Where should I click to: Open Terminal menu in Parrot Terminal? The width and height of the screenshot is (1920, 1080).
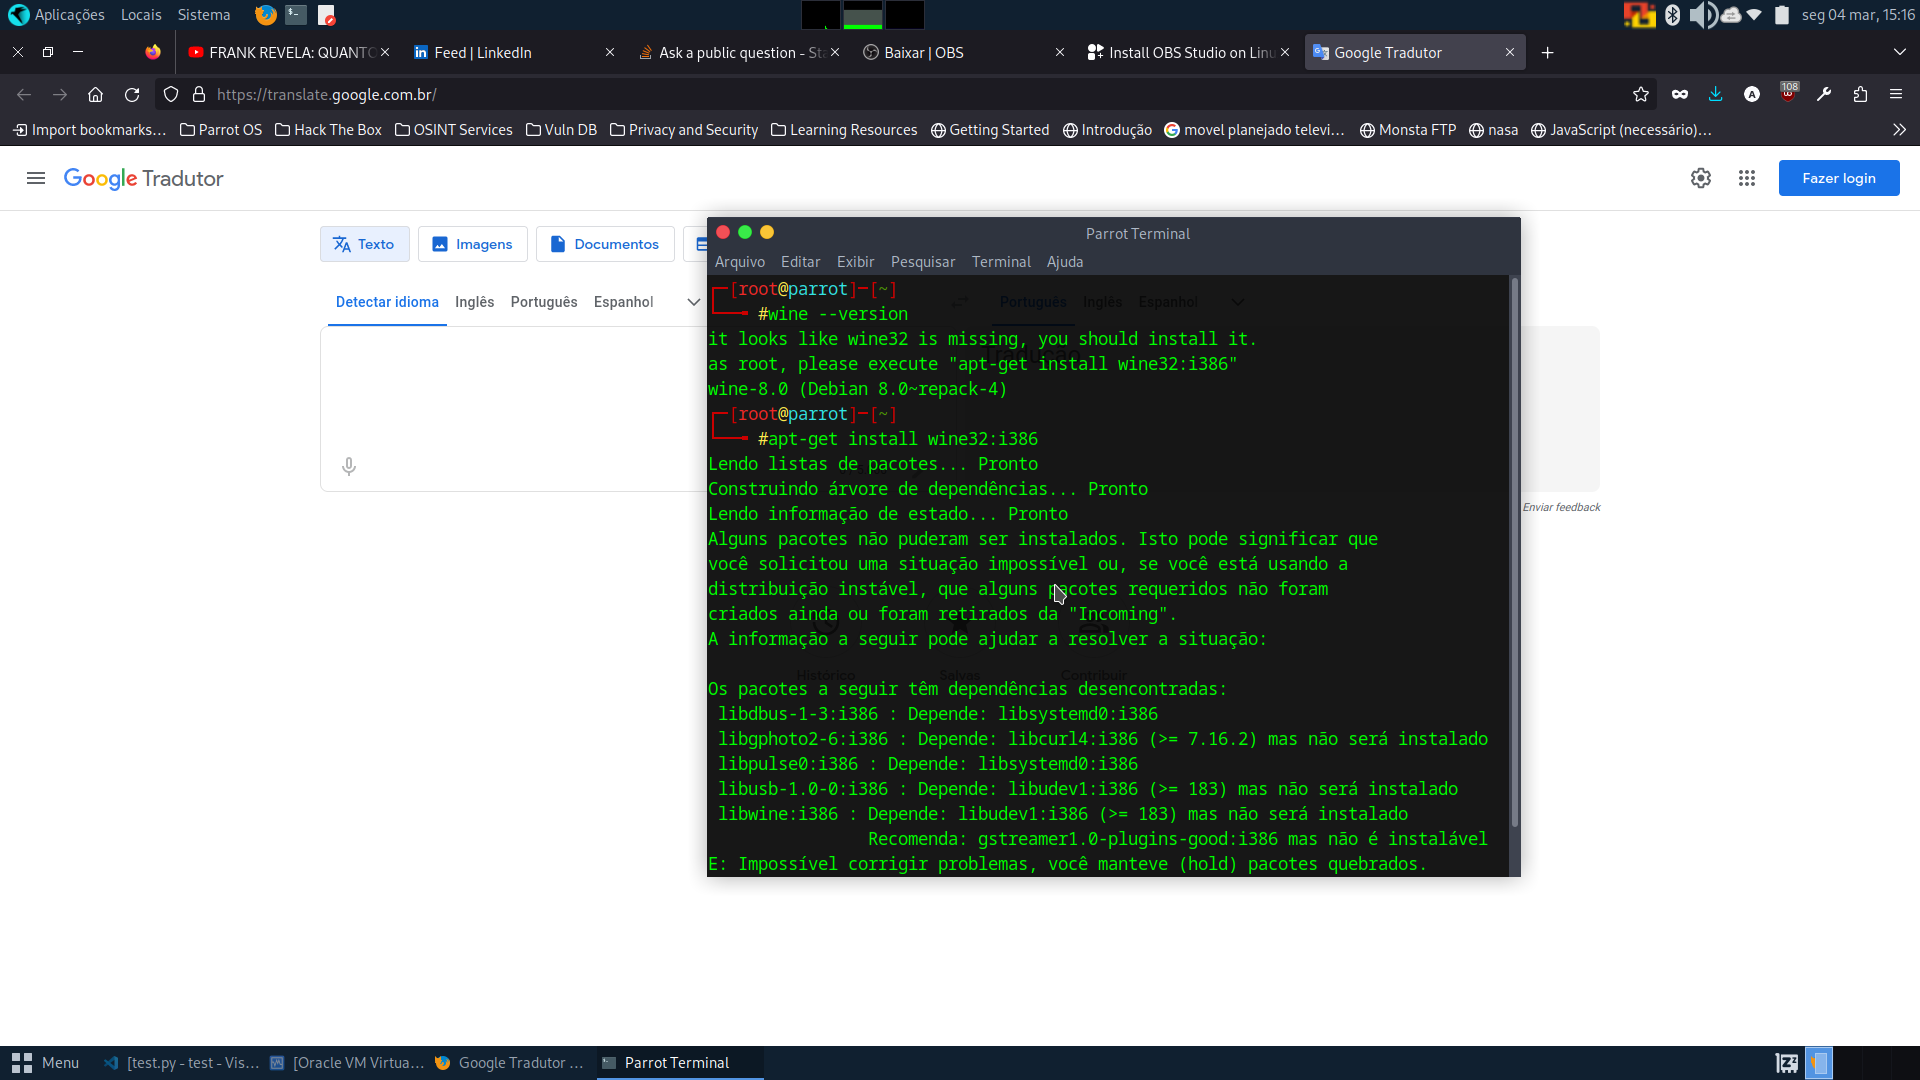tap(1001, 262)
